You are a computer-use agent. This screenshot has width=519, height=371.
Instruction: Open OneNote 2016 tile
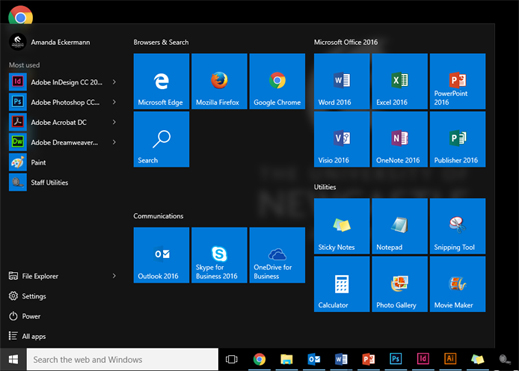400,139
